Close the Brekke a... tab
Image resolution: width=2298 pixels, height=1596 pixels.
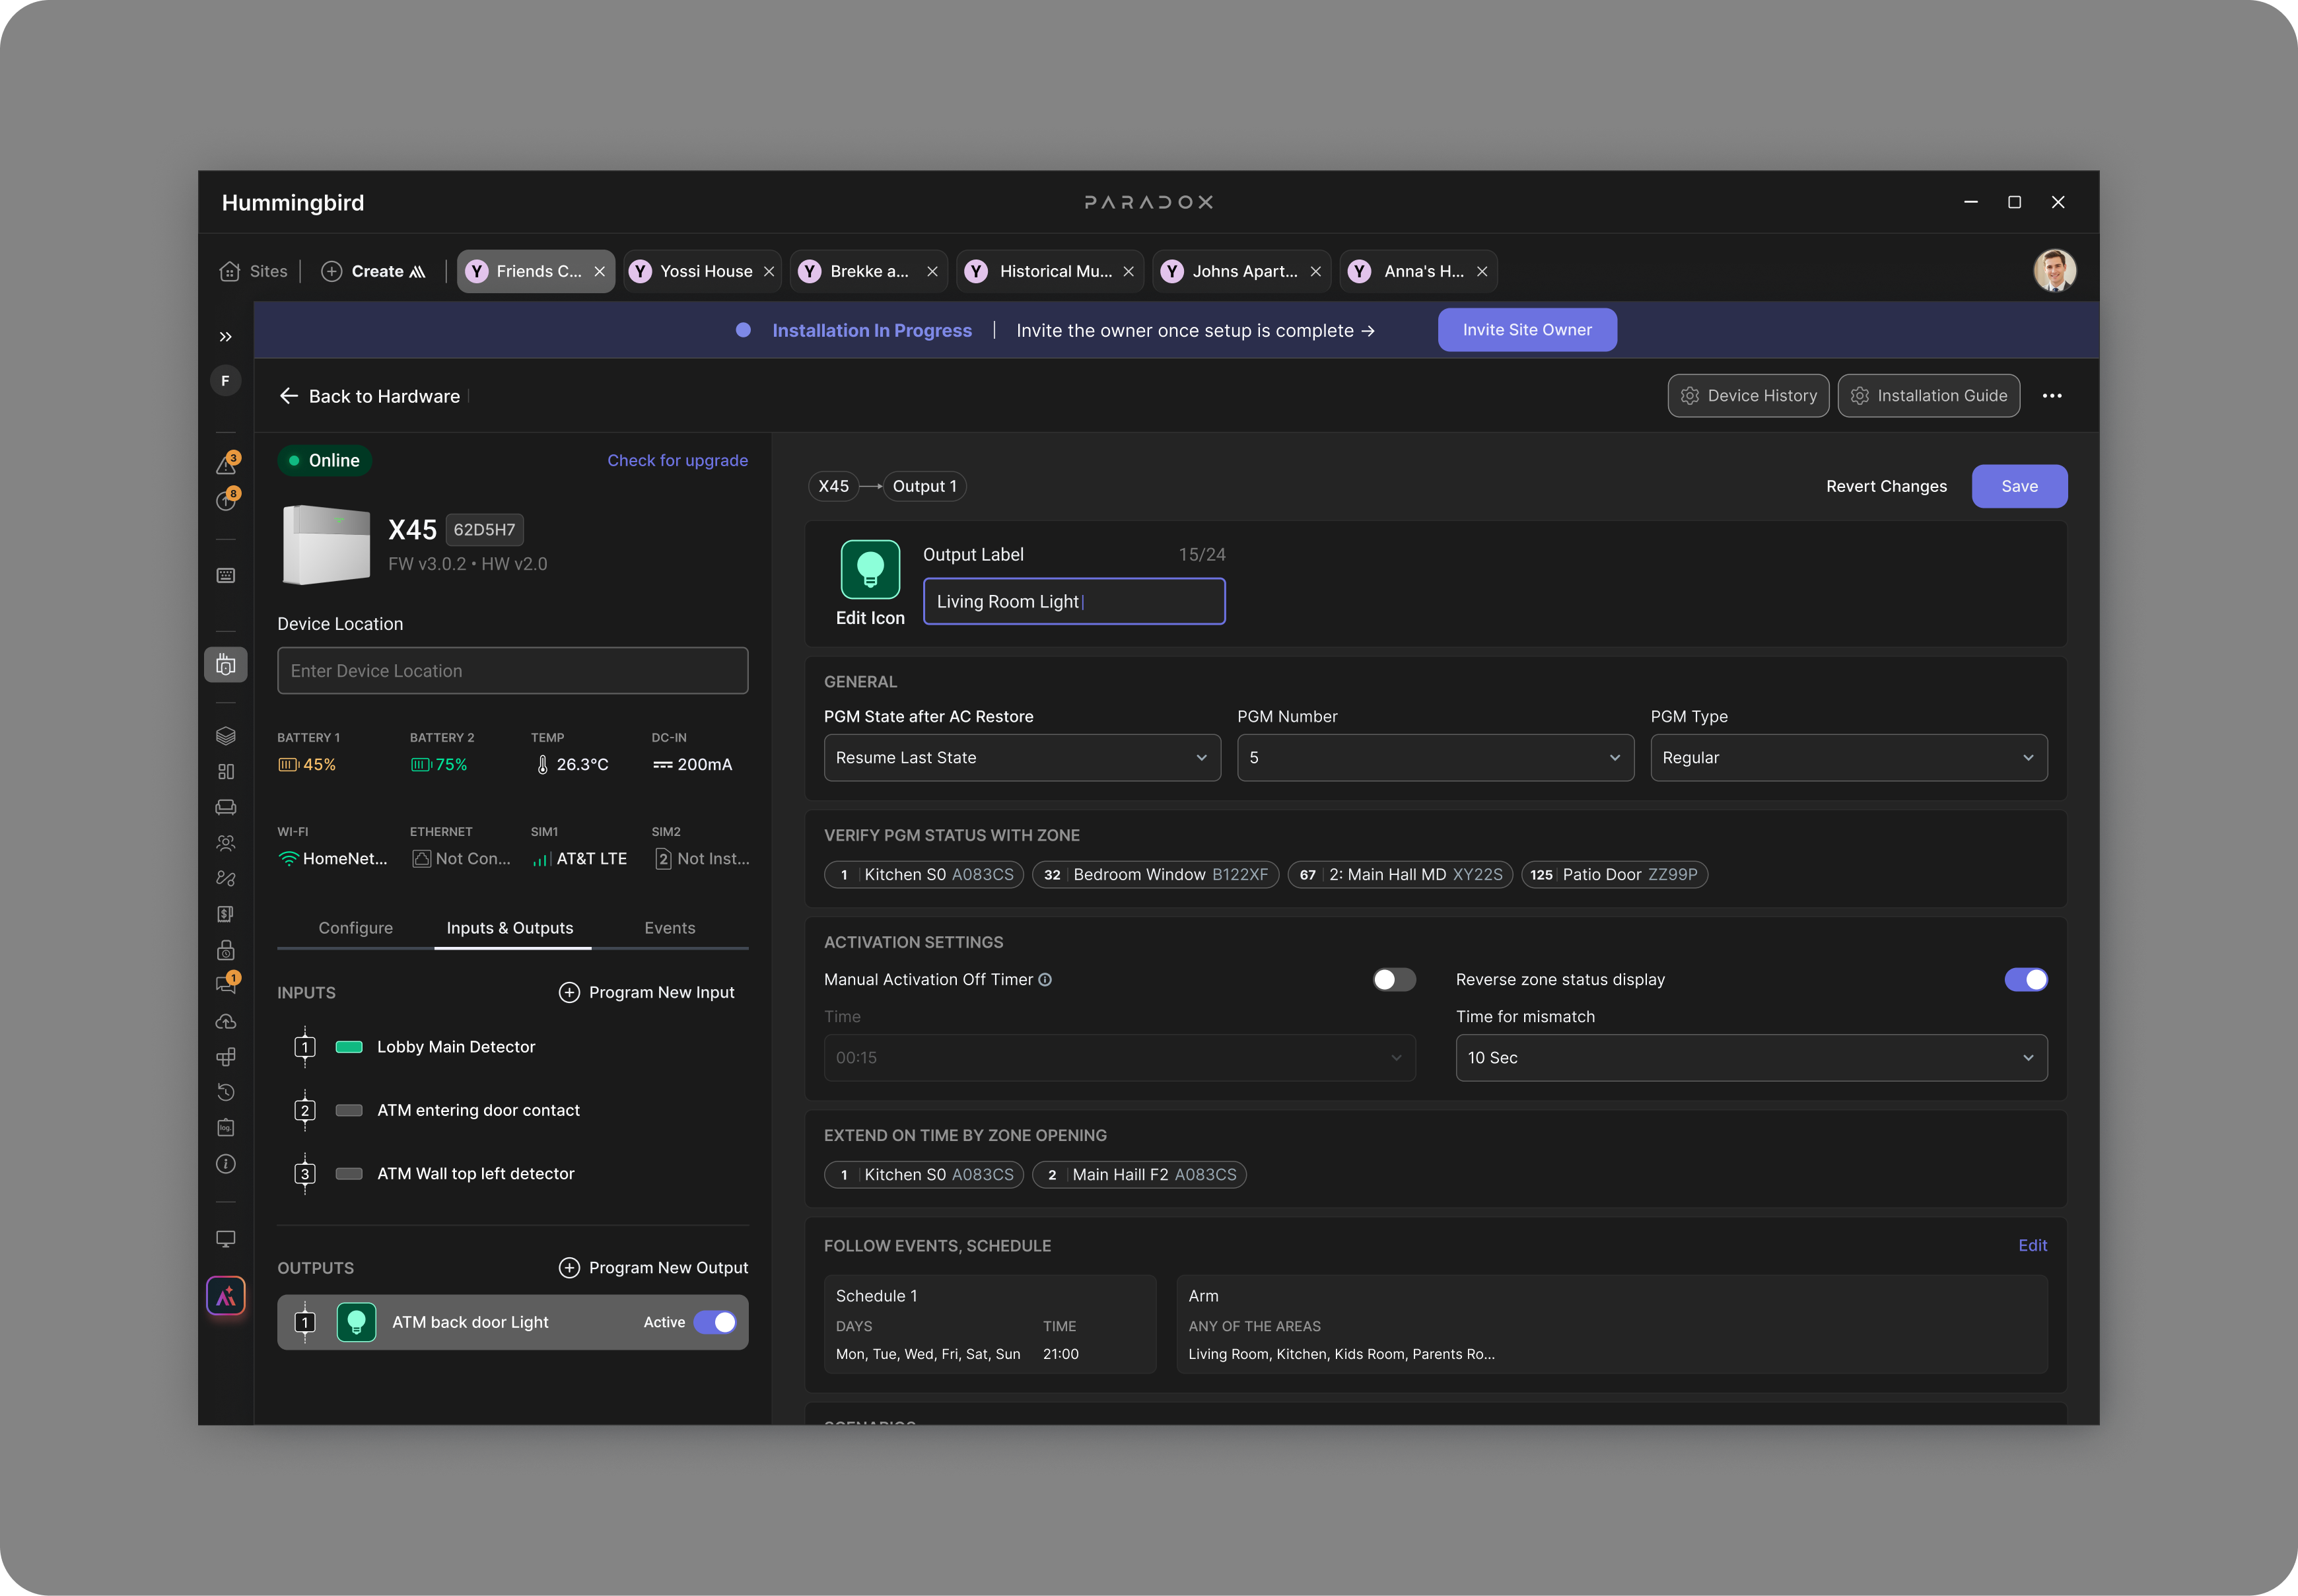pyautogui.click(x=932, y=272)
